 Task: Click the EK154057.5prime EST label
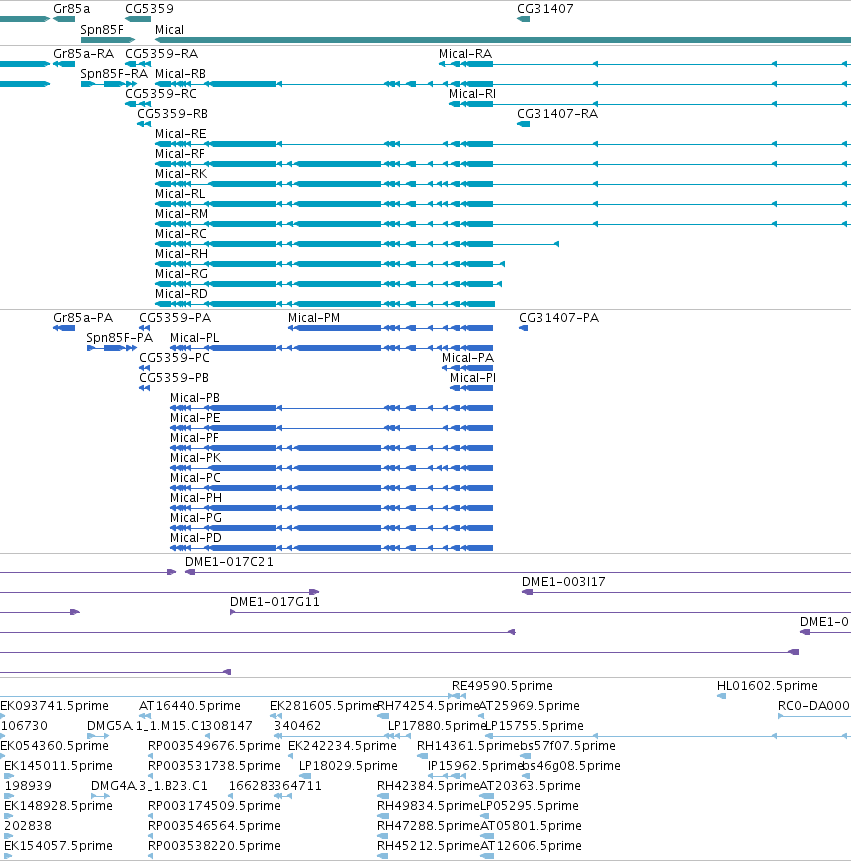pos(58,846)
